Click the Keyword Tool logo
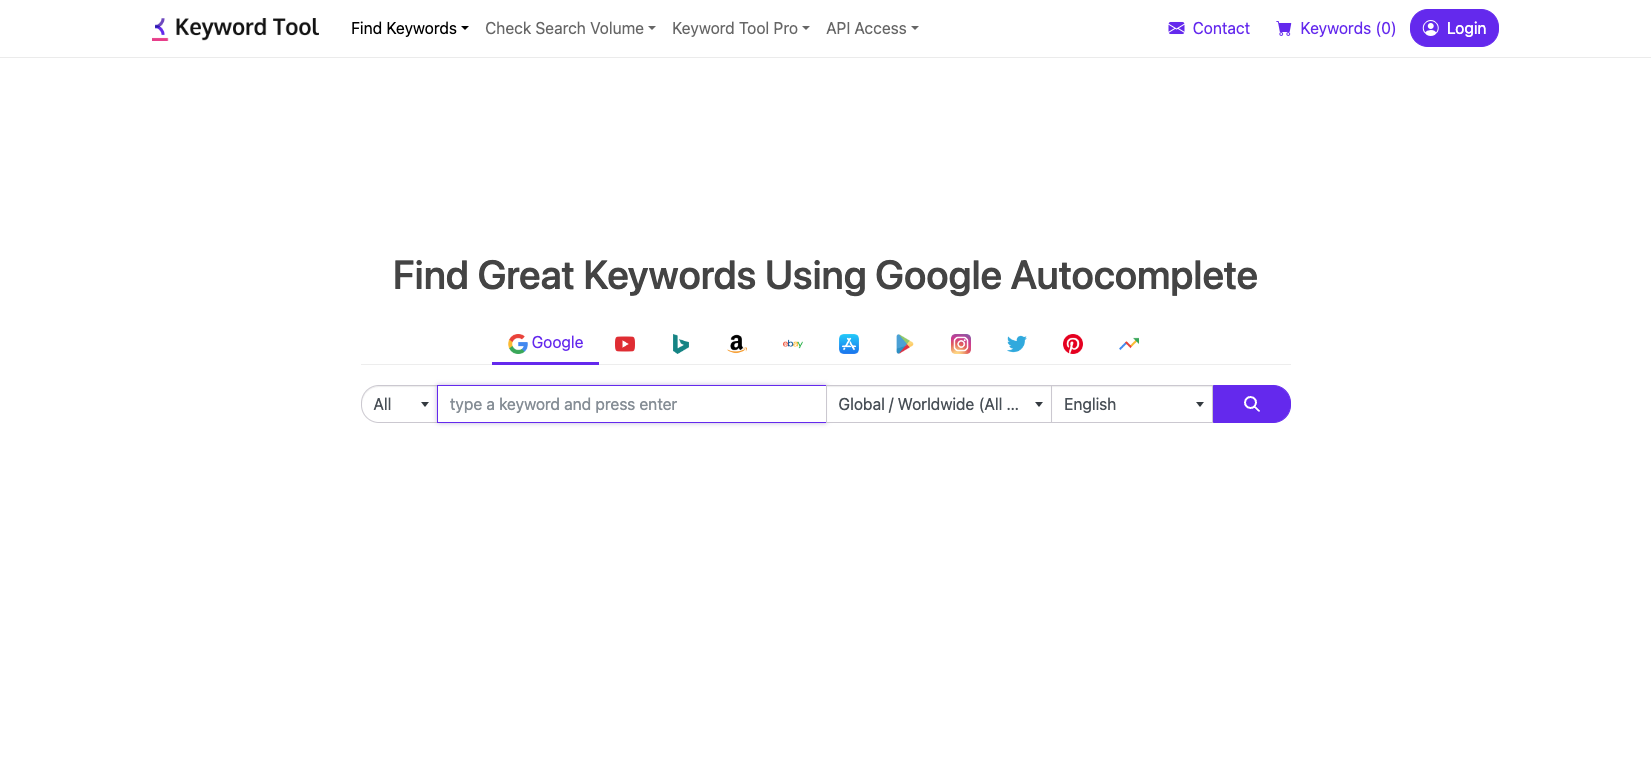The height and width of the screenshot is (760, 1651). tap(235, 28)
